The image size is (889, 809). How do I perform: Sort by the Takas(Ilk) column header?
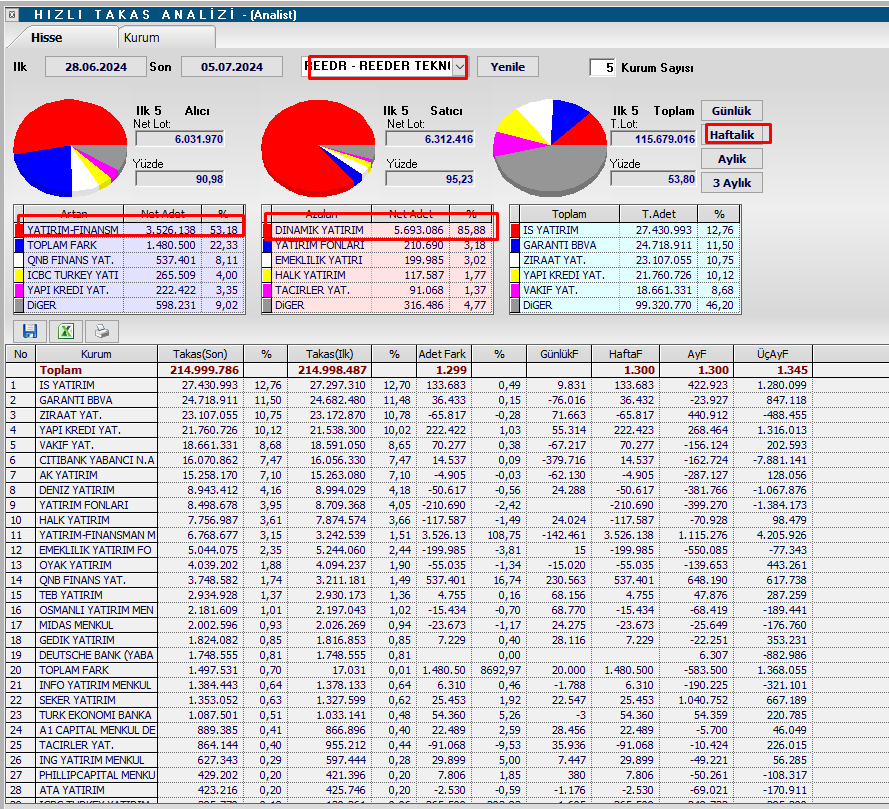click(x=329, y=354)
